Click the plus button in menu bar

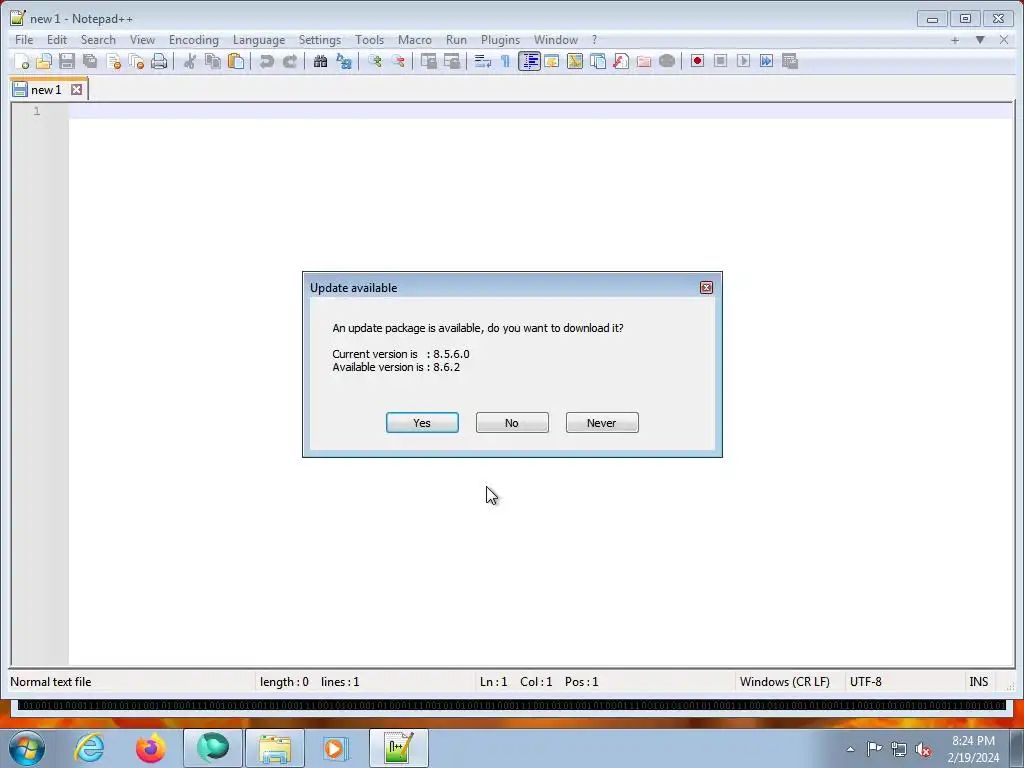click(x=955, y=40)
